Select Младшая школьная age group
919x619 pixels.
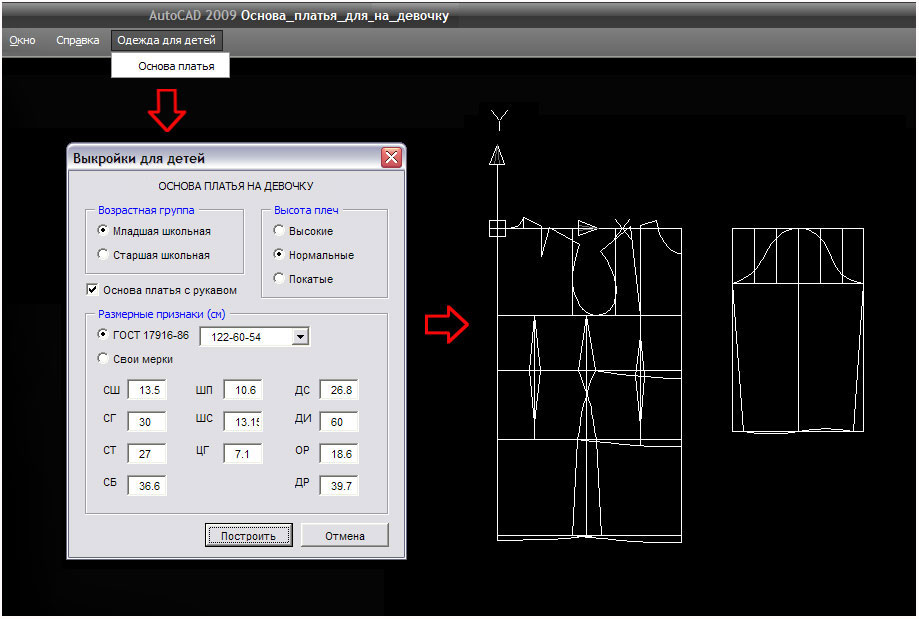(103, 231)
